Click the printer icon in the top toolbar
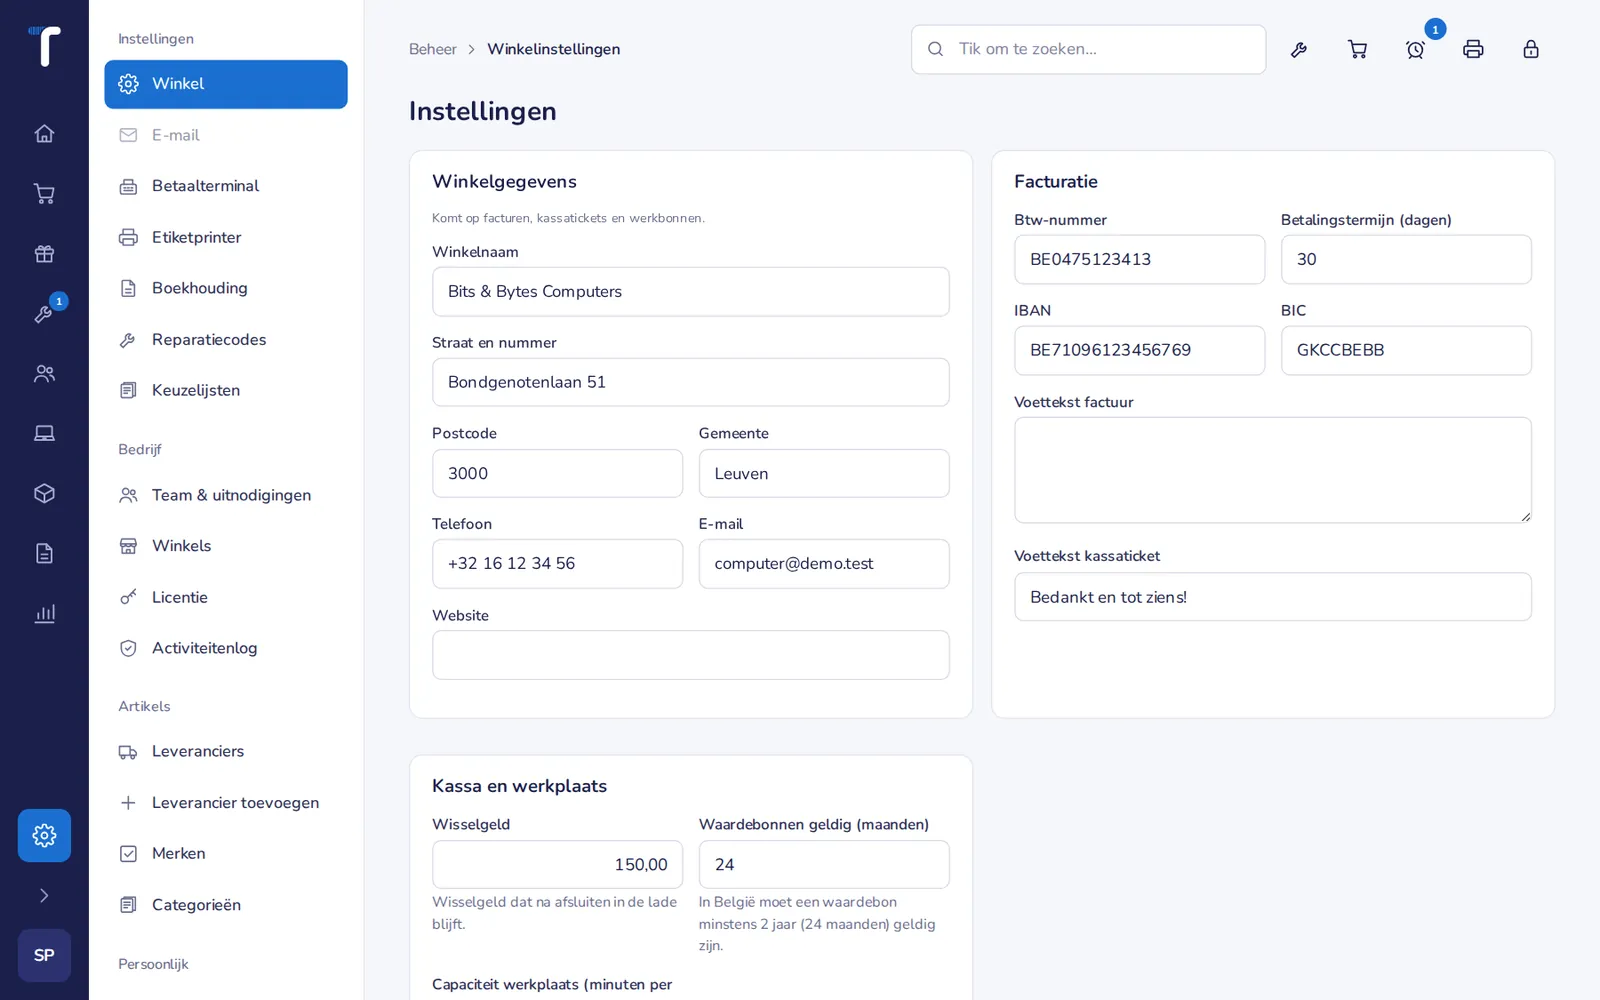This screenshot has width=1600, height=1000. tap(1473, 49)
